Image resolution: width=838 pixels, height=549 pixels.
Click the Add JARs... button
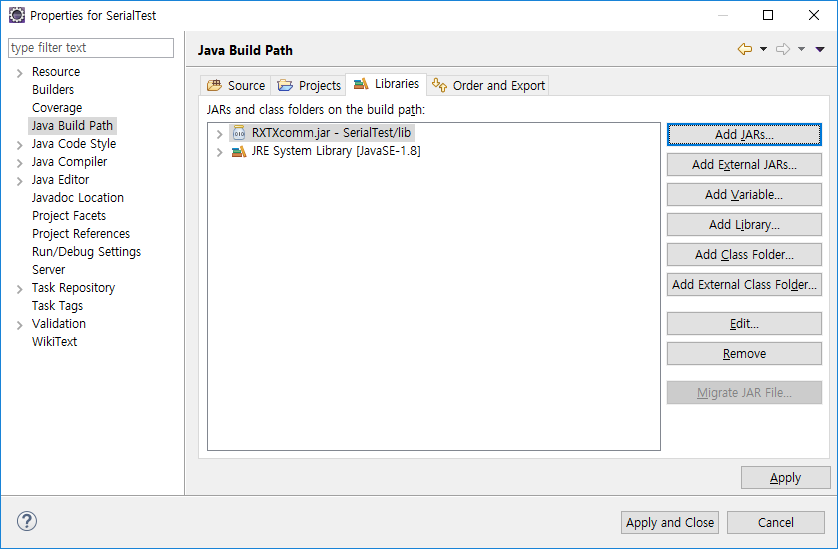(744, 134)
